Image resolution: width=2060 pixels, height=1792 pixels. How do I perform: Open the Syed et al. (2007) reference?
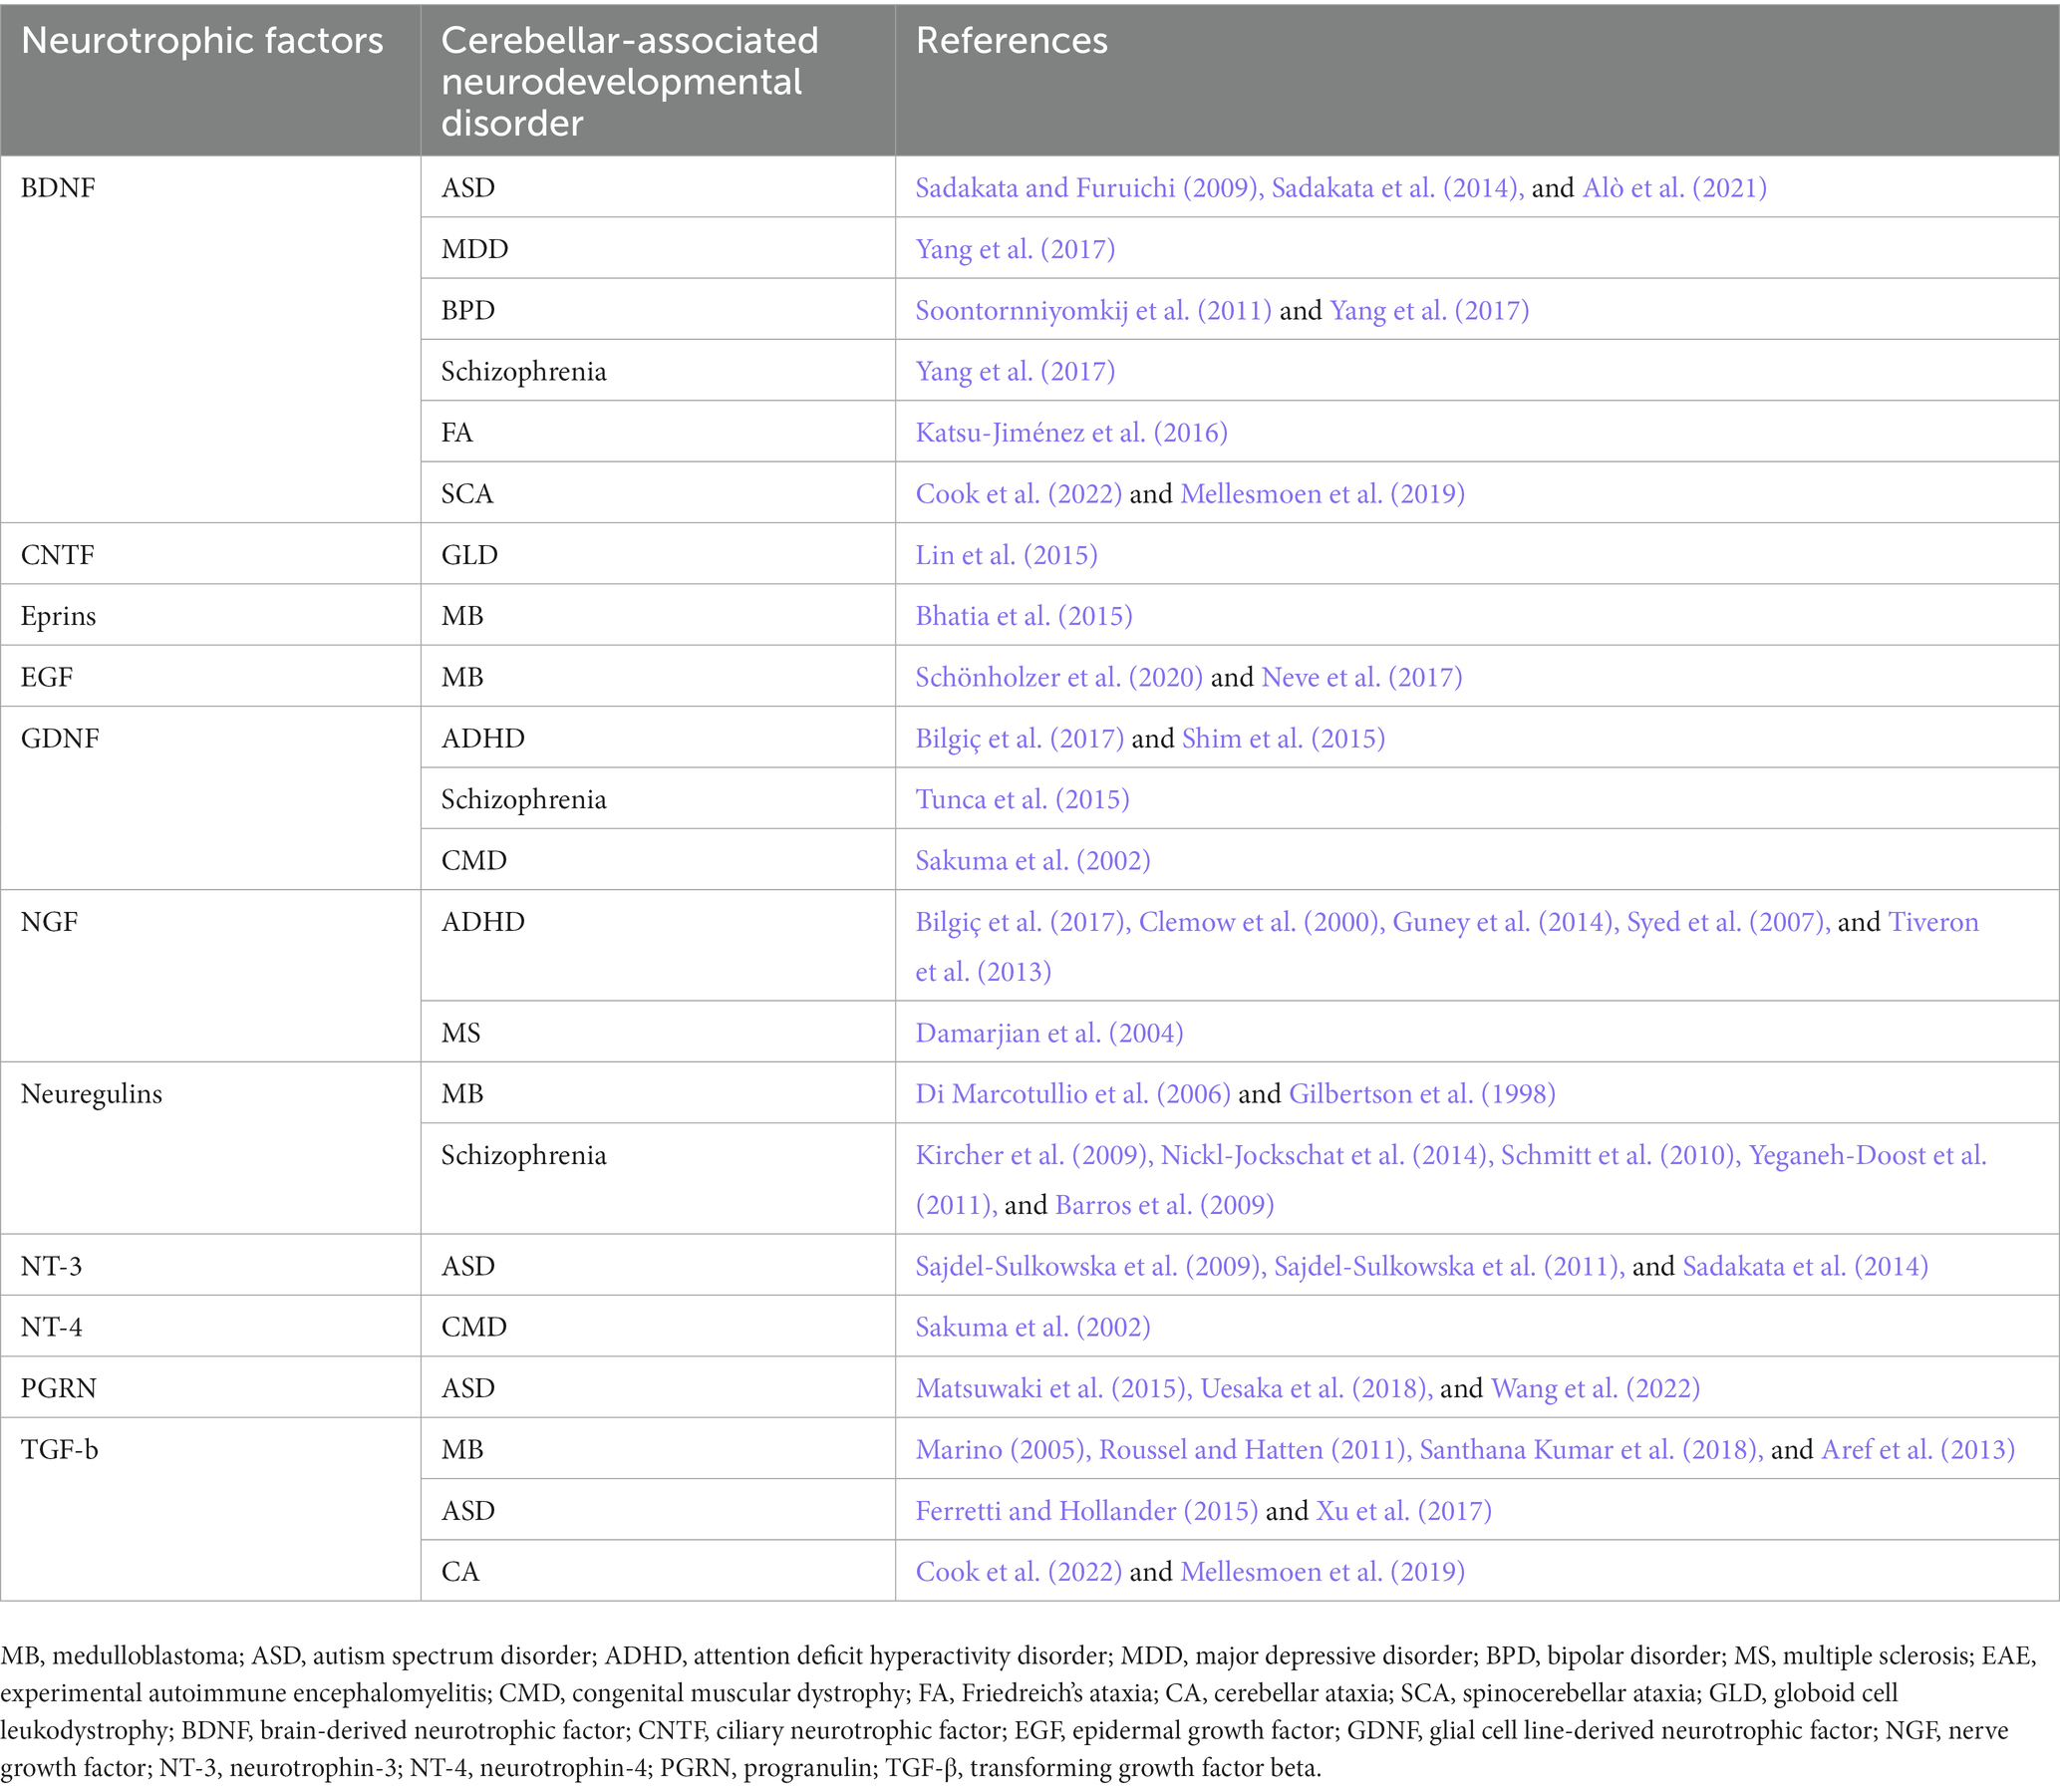pyautogui.click(x=1729, y=921)
